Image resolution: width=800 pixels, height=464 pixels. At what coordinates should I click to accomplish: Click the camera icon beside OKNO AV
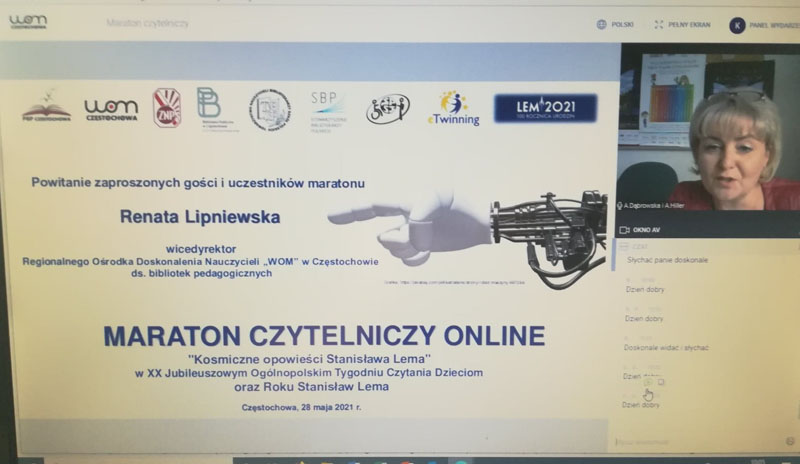click(624, 229)
